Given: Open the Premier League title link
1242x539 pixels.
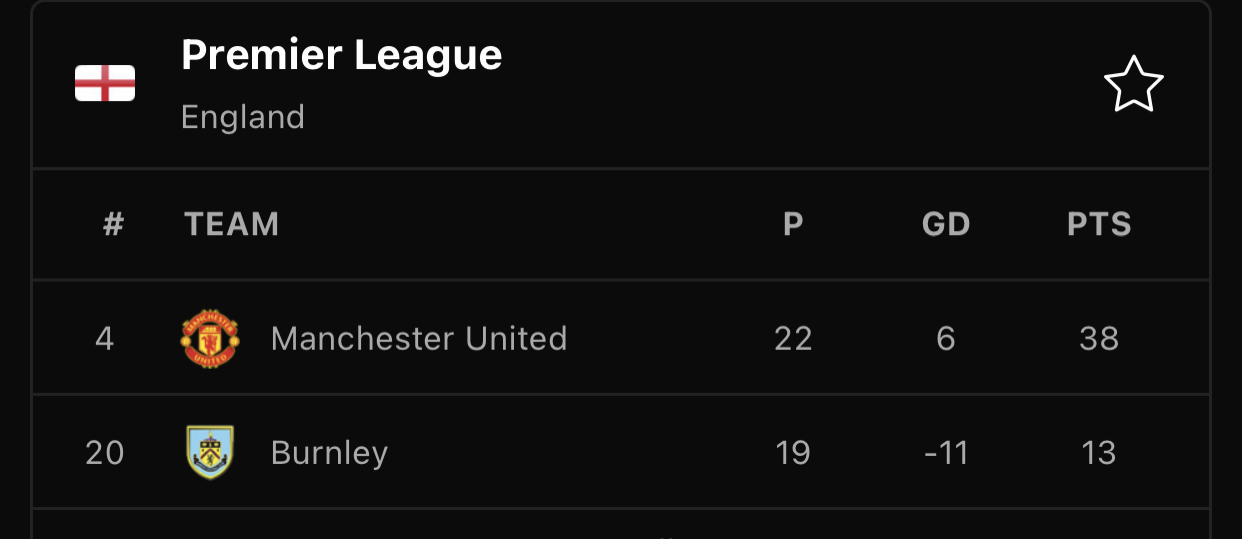Looking at the screenshot, I should tap(342, 56).
